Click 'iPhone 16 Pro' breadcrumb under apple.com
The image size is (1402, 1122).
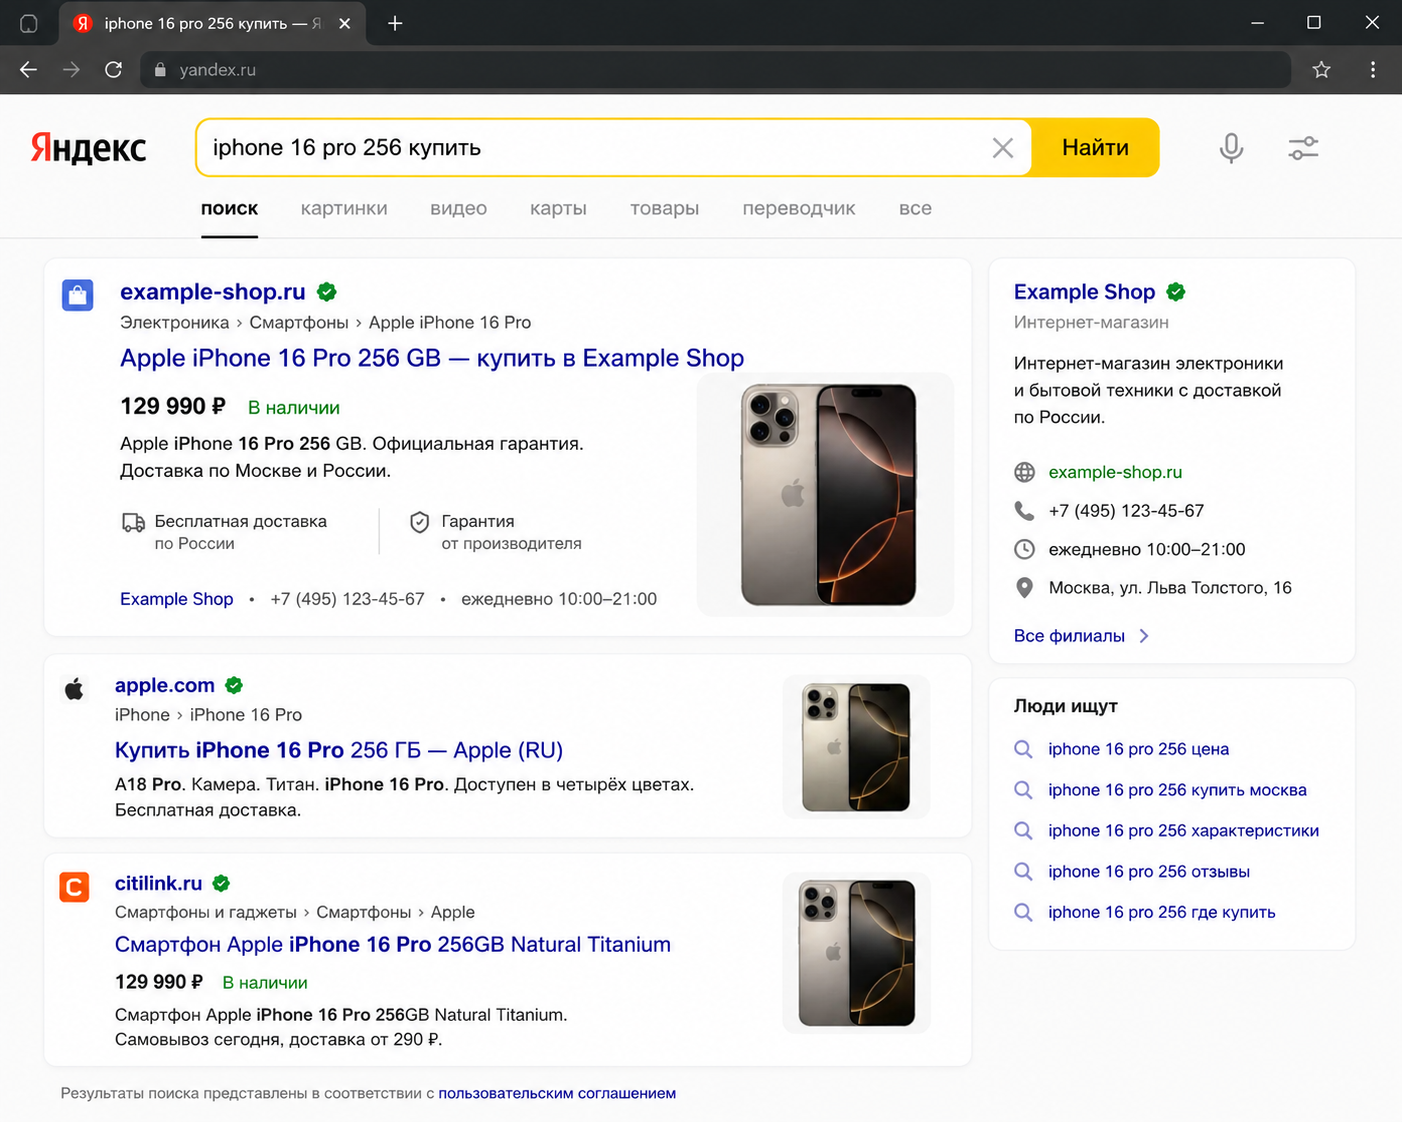246,715
